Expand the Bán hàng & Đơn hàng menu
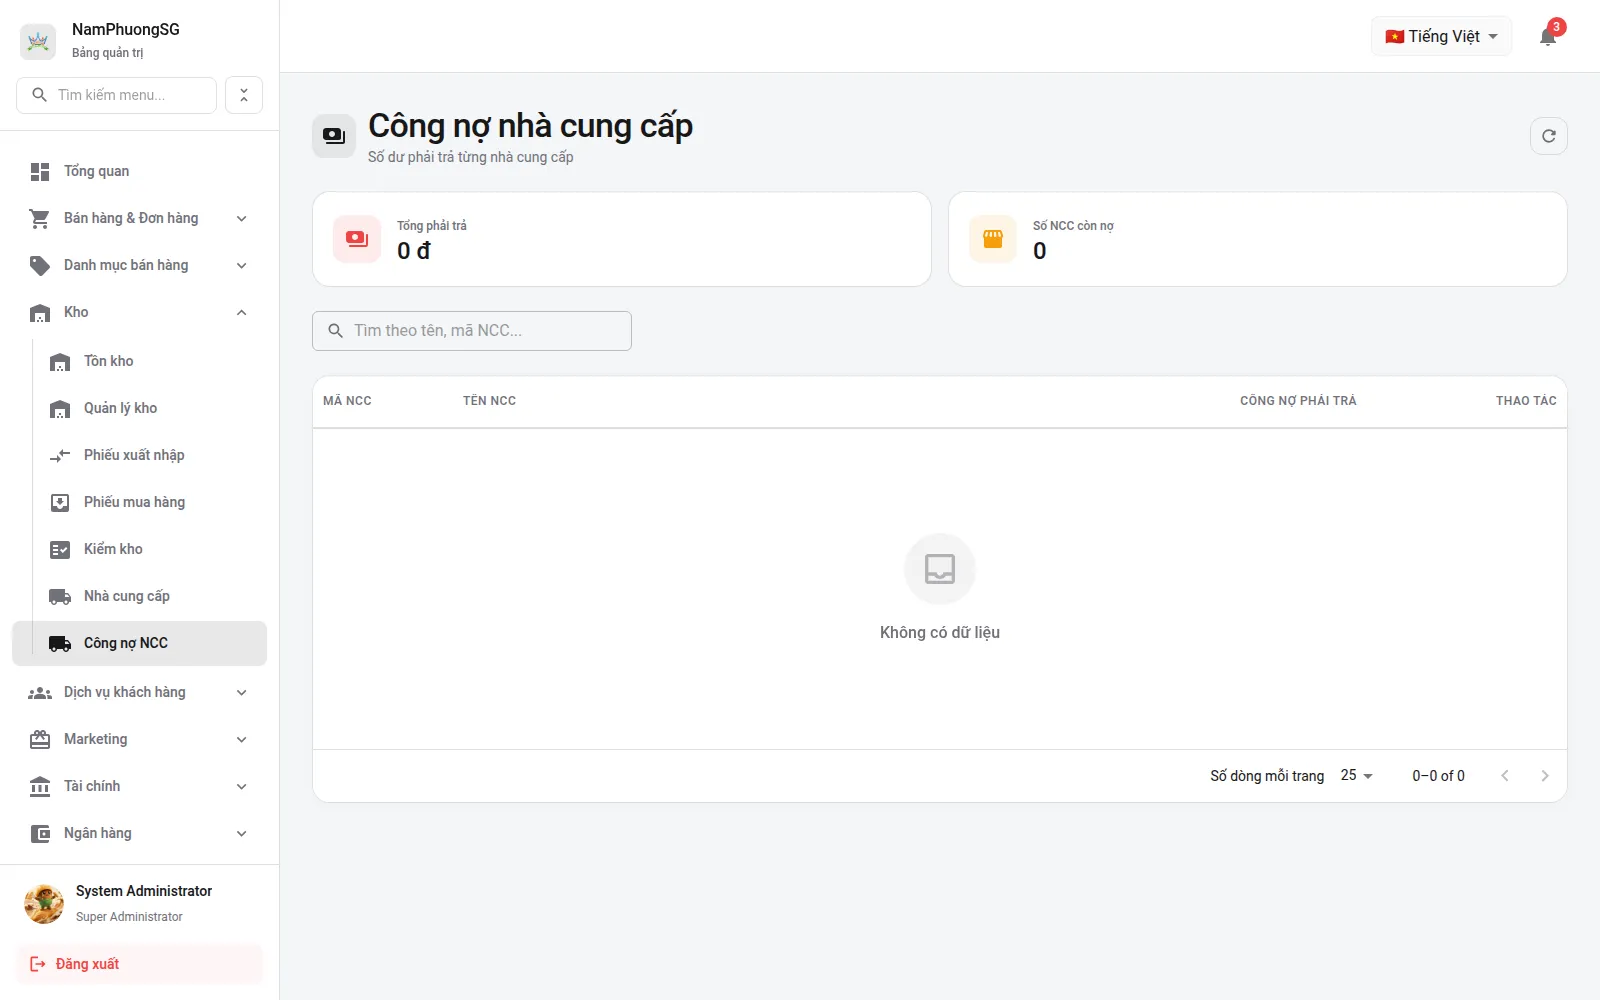The width and height of the screenshot is (1600, 1000). click(139, 218)
